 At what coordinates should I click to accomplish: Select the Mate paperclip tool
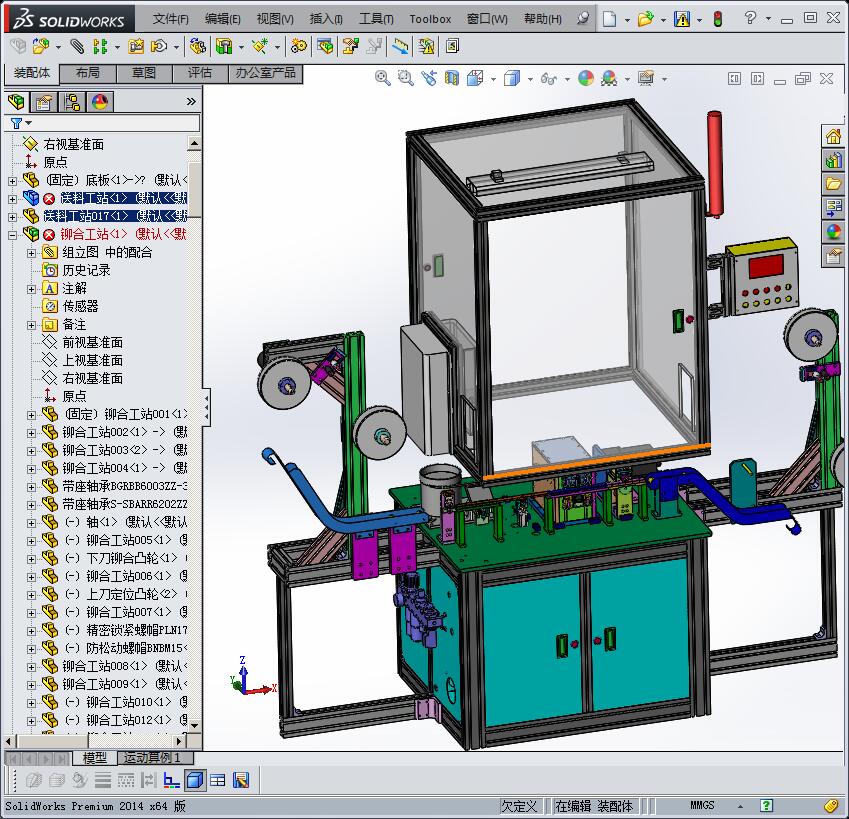[x=77, y=47]
